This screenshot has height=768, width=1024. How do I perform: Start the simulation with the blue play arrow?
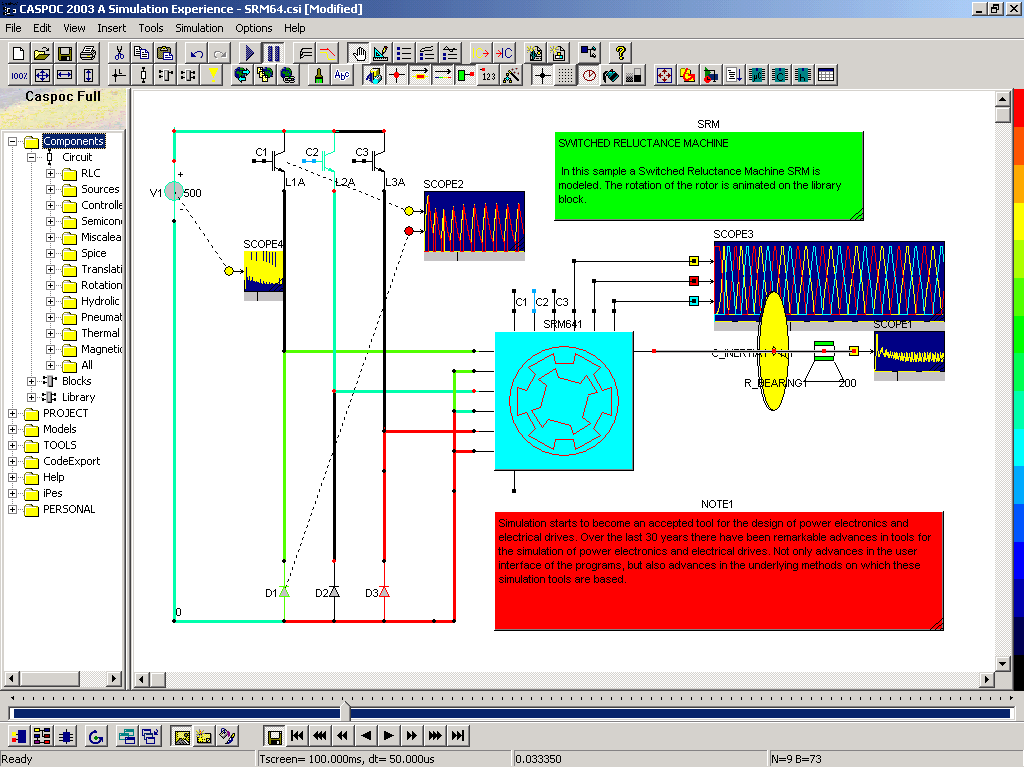coord(250,53)
